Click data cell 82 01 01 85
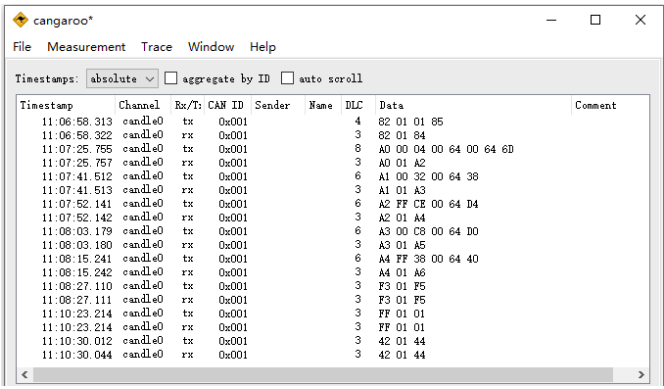This screenshot has height=389, width=664. [411, 122]
